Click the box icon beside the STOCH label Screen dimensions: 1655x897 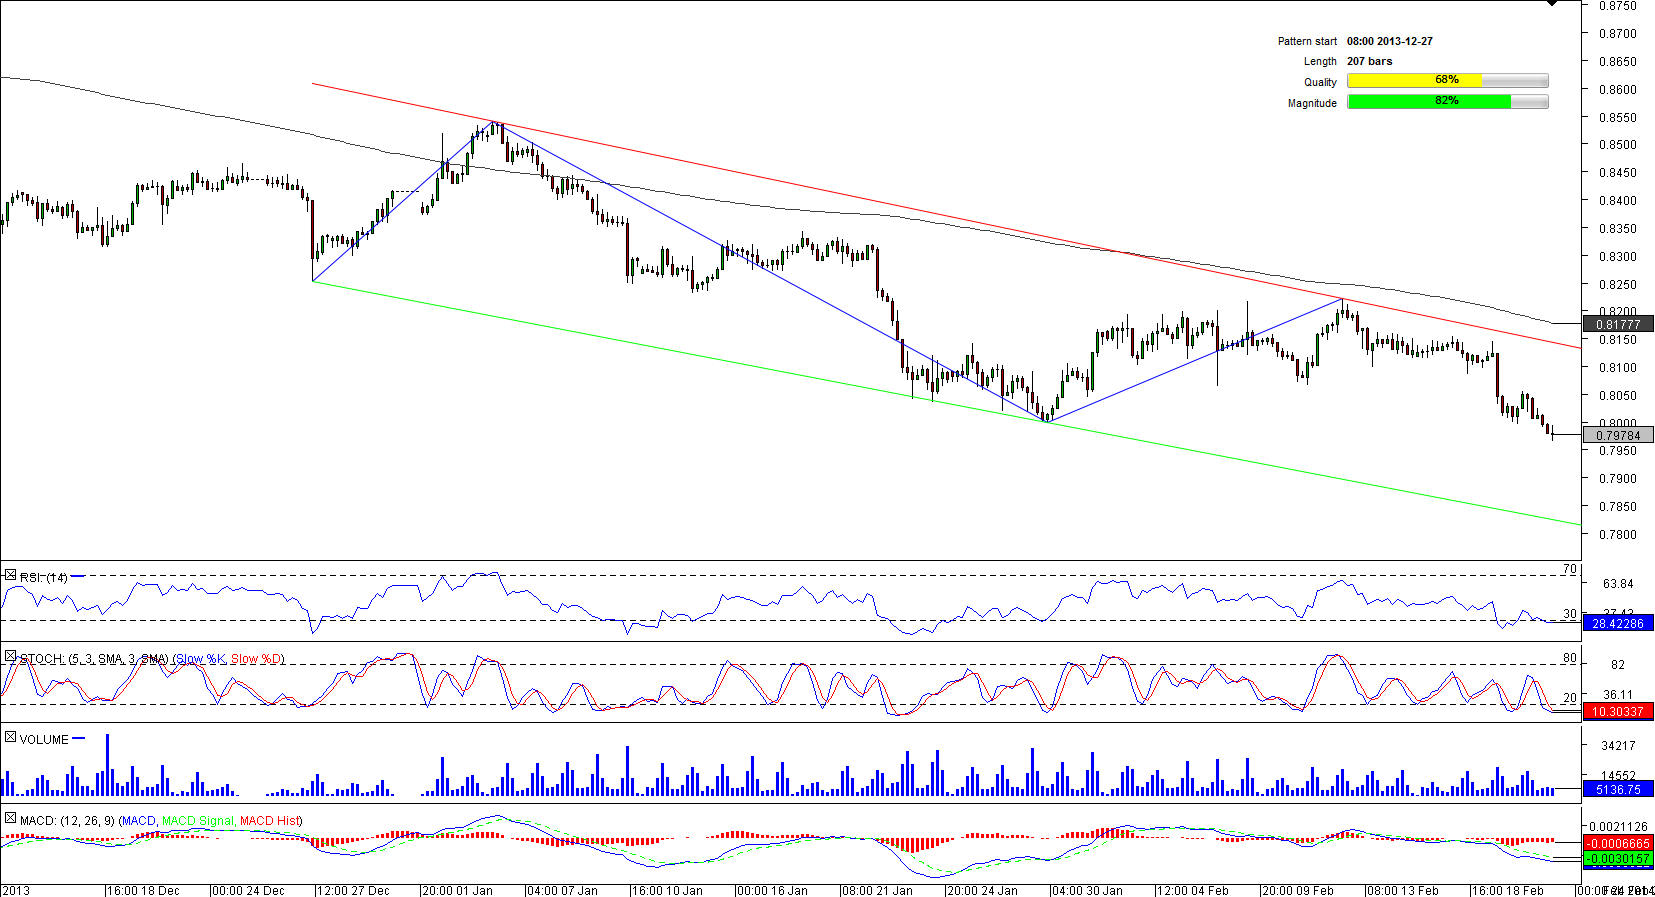click(10, 657)
